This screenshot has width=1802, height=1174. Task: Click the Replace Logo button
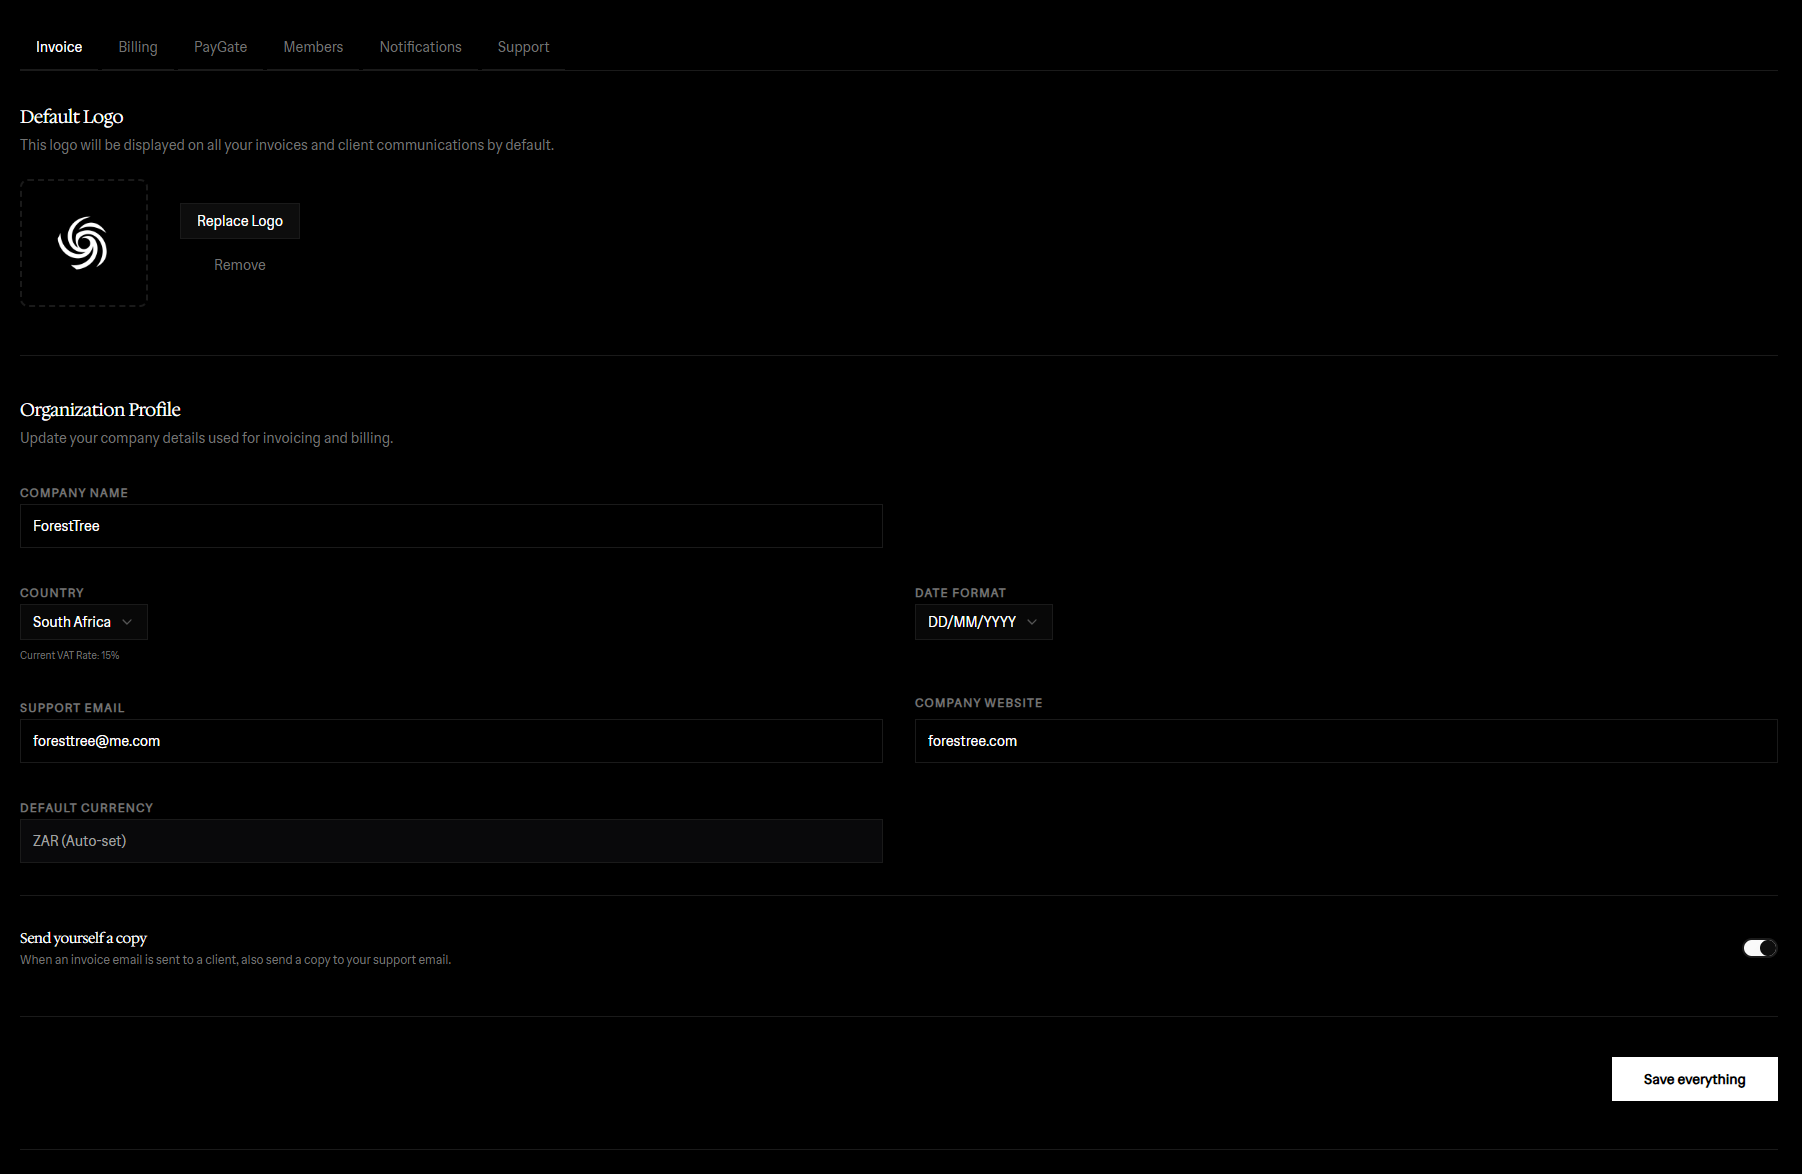coord(239,221)
